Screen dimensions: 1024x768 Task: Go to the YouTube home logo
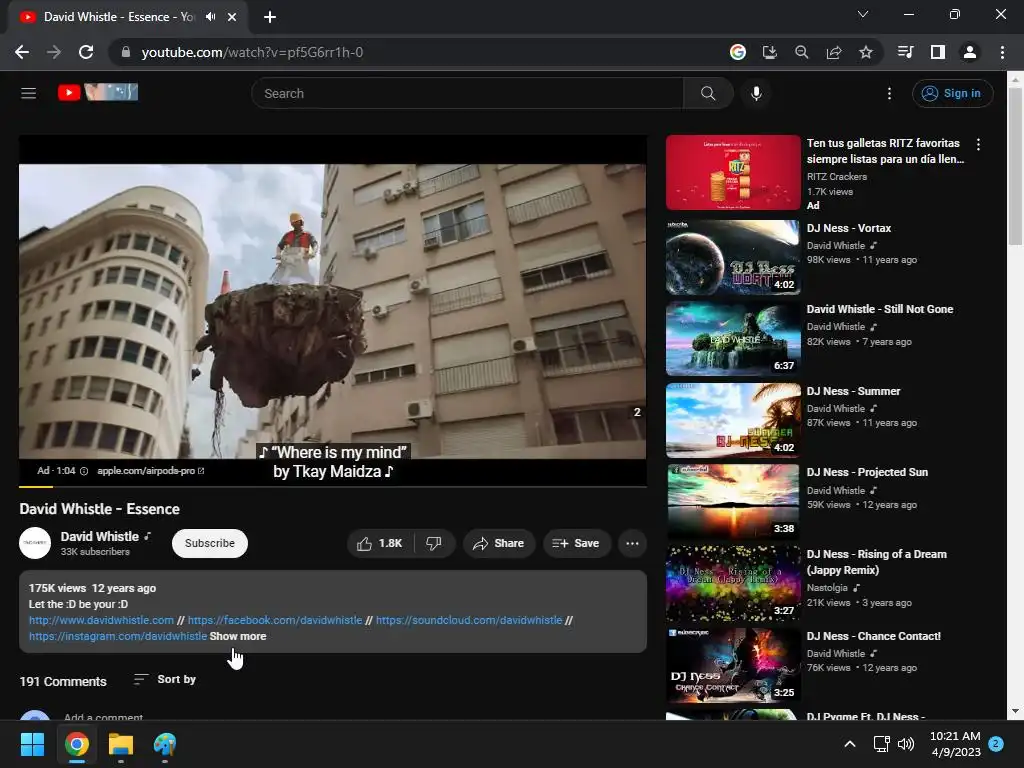(x=98, y=92)
